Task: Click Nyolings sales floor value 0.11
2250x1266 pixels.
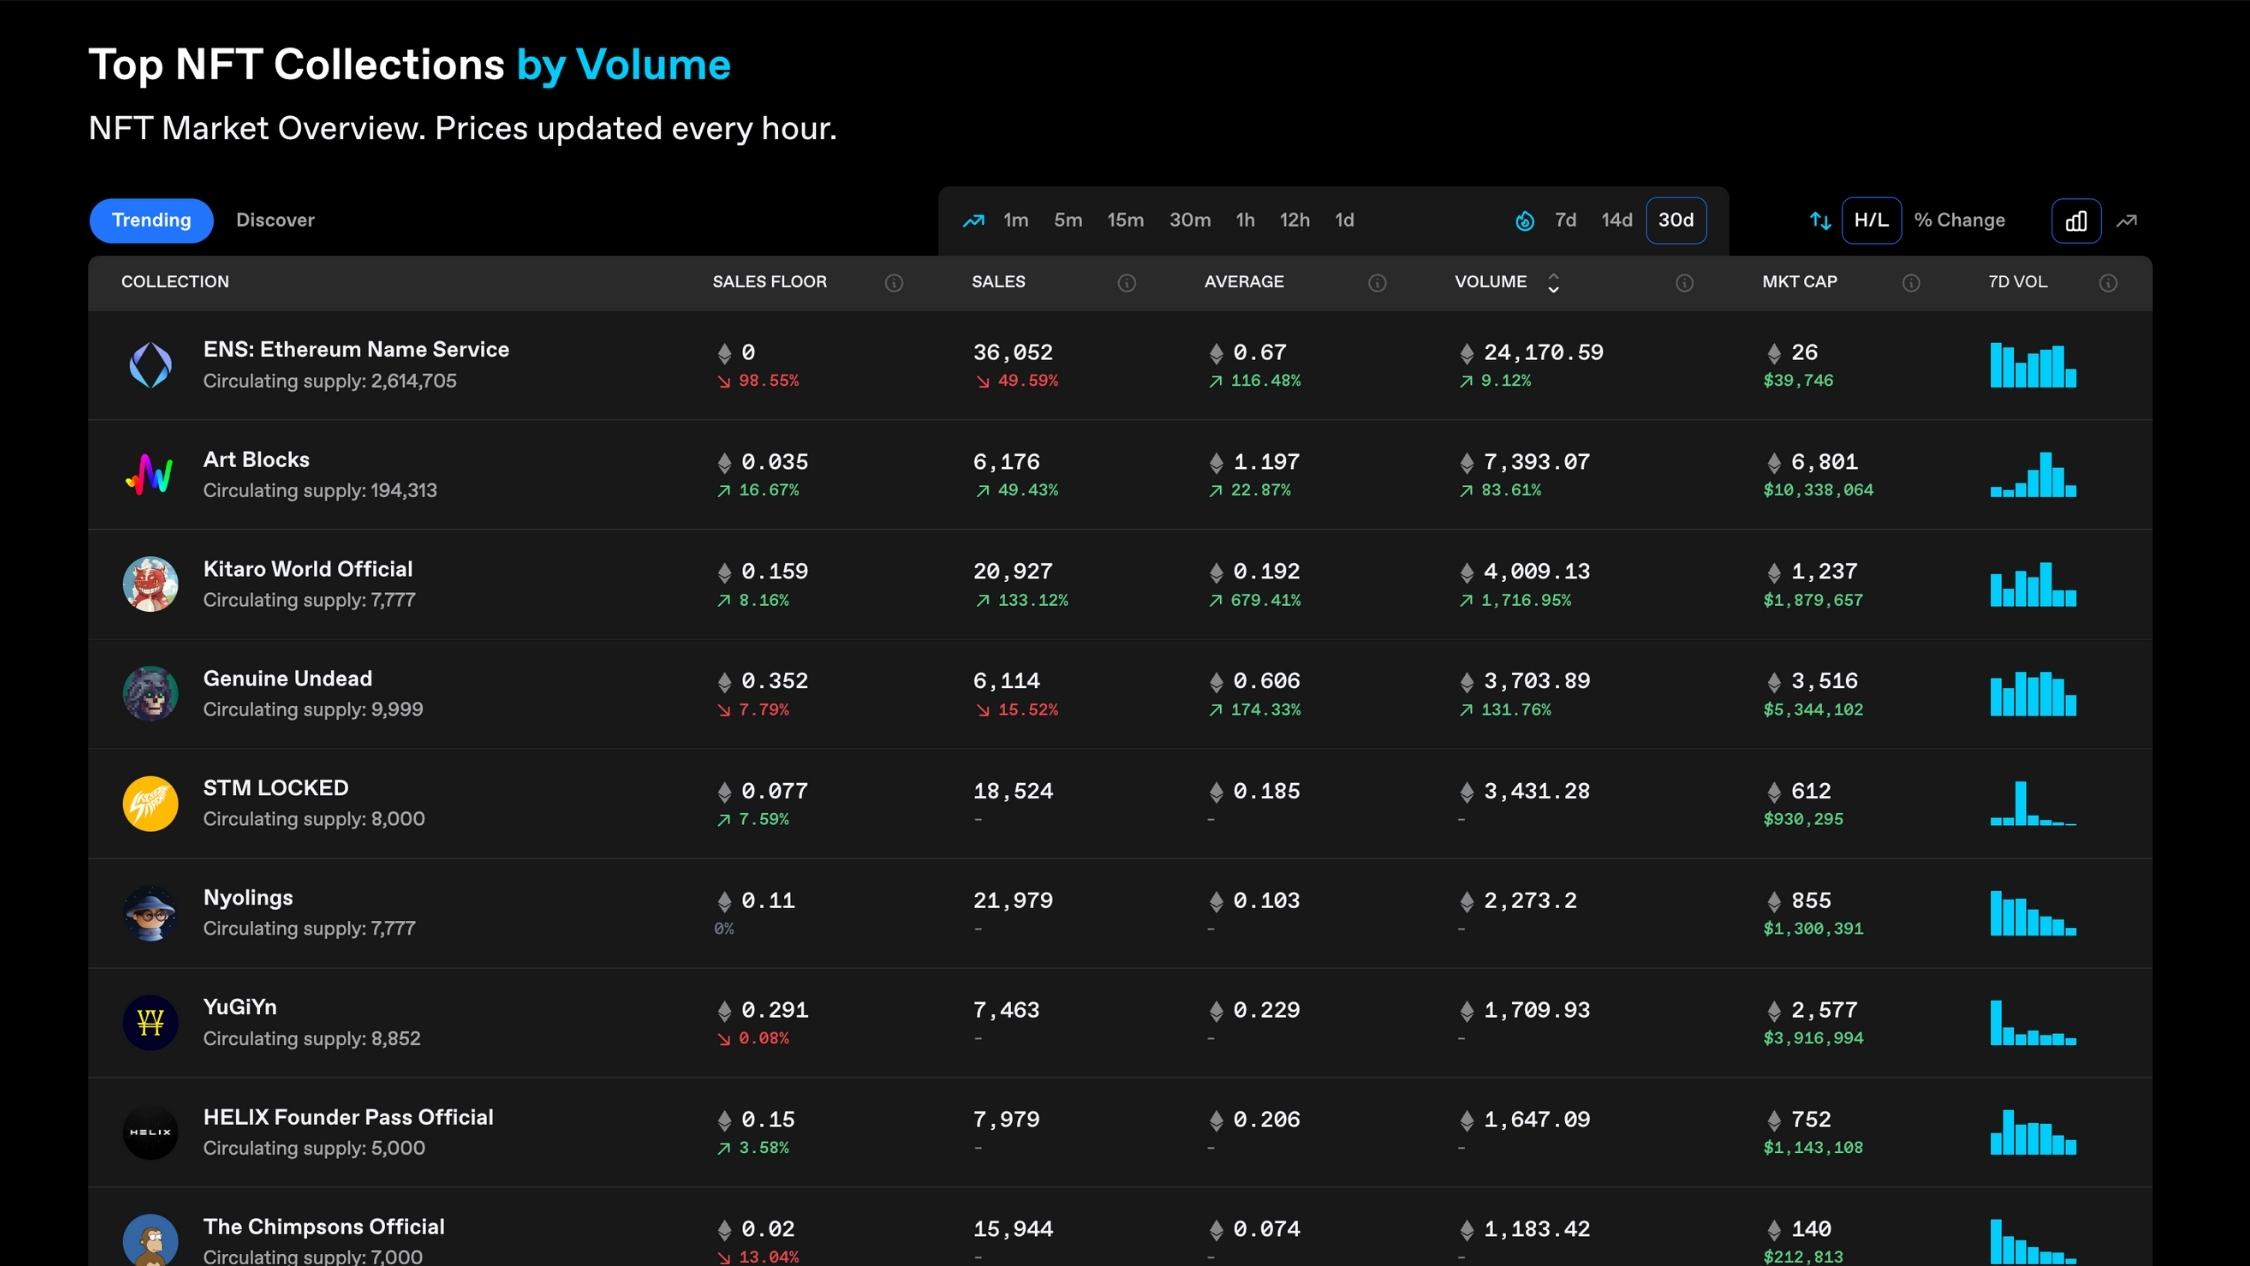Action: (x=768, y=900)
